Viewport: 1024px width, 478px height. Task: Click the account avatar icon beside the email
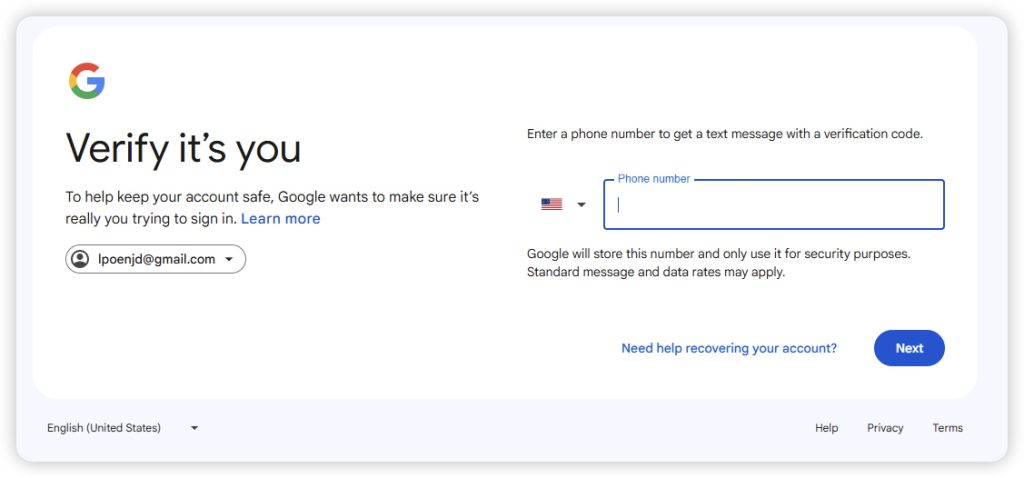(79, 259)
